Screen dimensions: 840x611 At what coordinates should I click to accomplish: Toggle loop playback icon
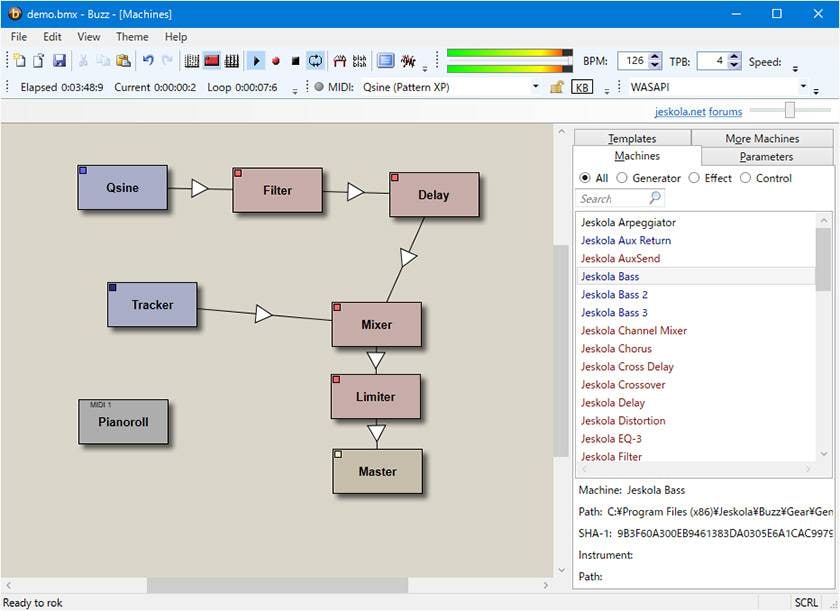316,61
